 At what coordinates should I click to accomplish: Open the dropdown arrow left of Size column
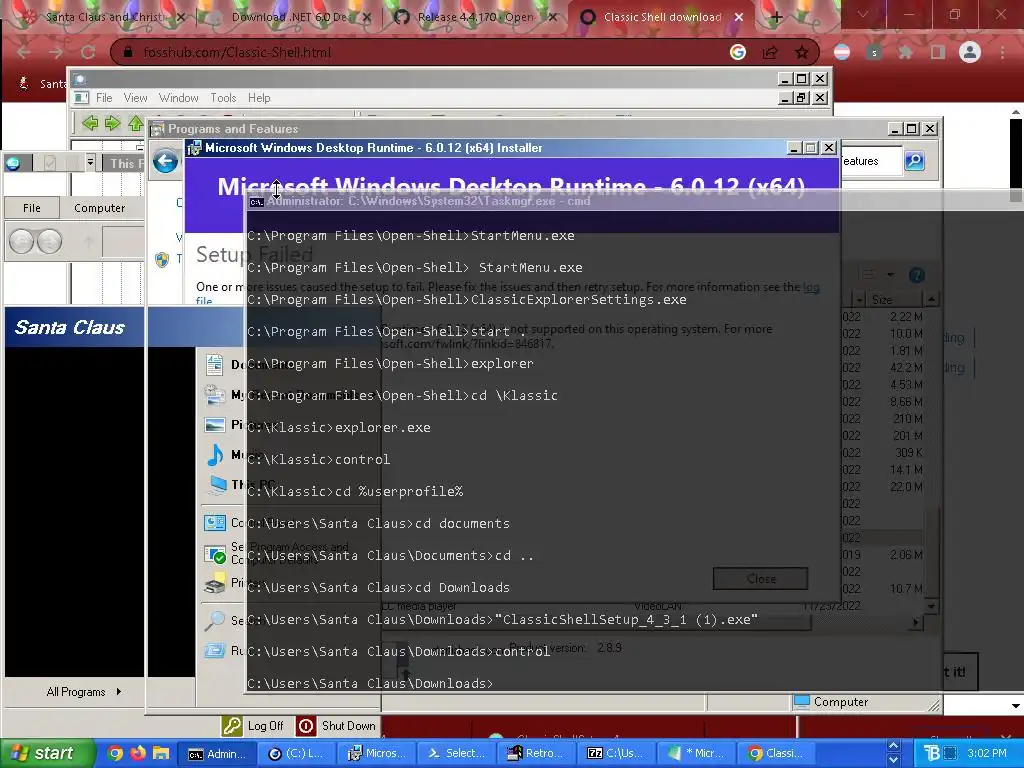(859, 300)
